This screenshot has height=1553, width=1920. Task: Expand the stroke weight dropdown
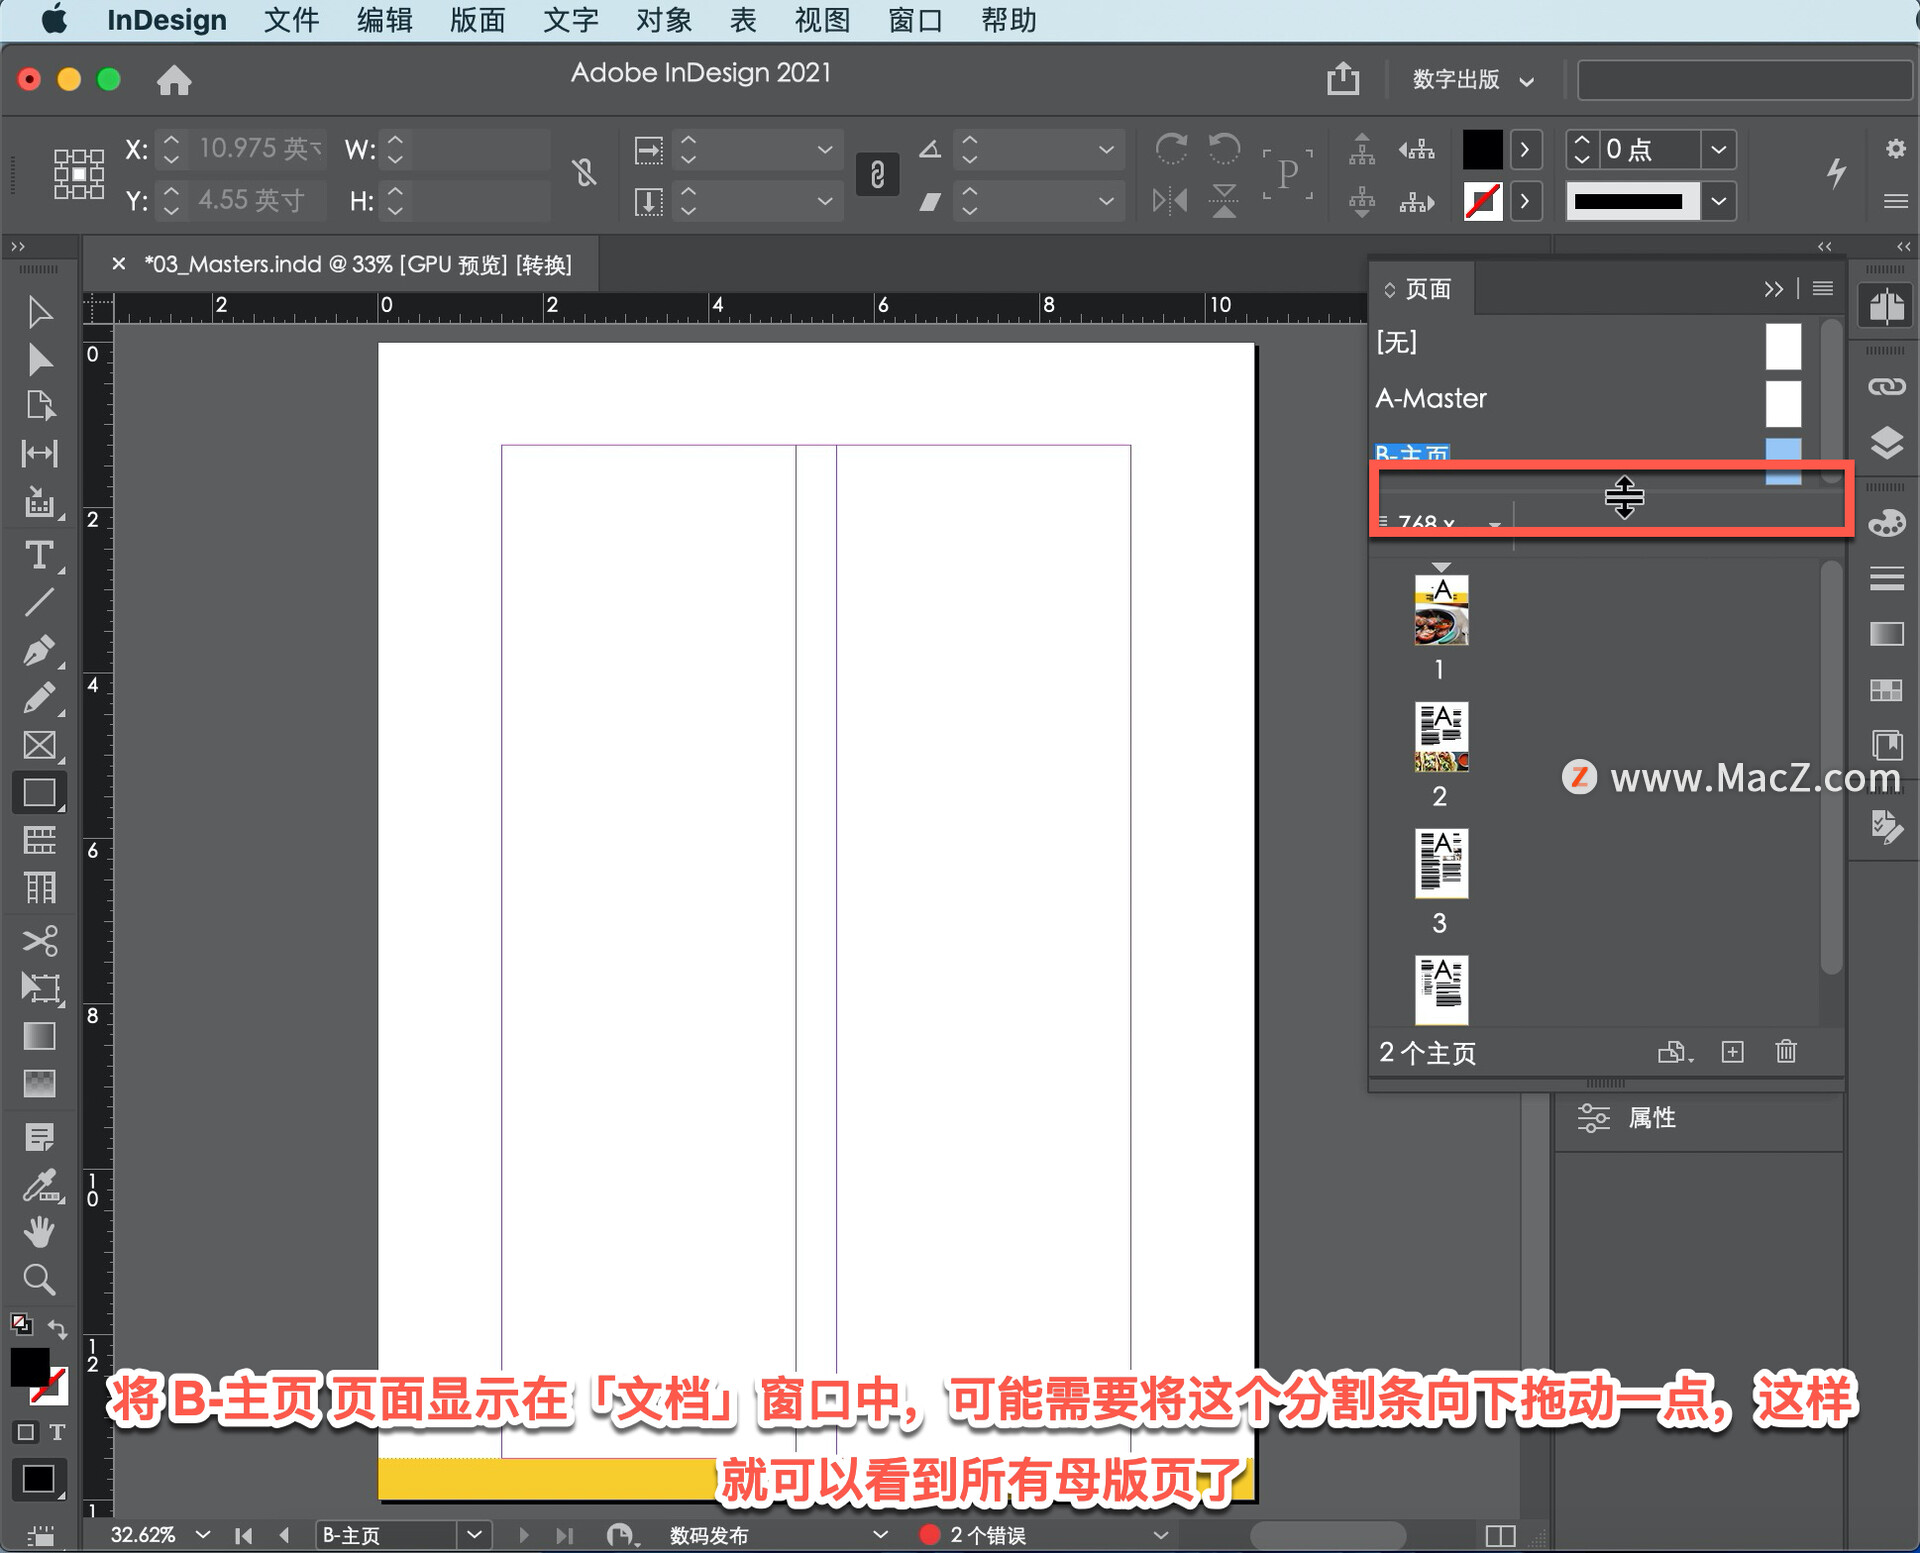tap(1718, 150)
